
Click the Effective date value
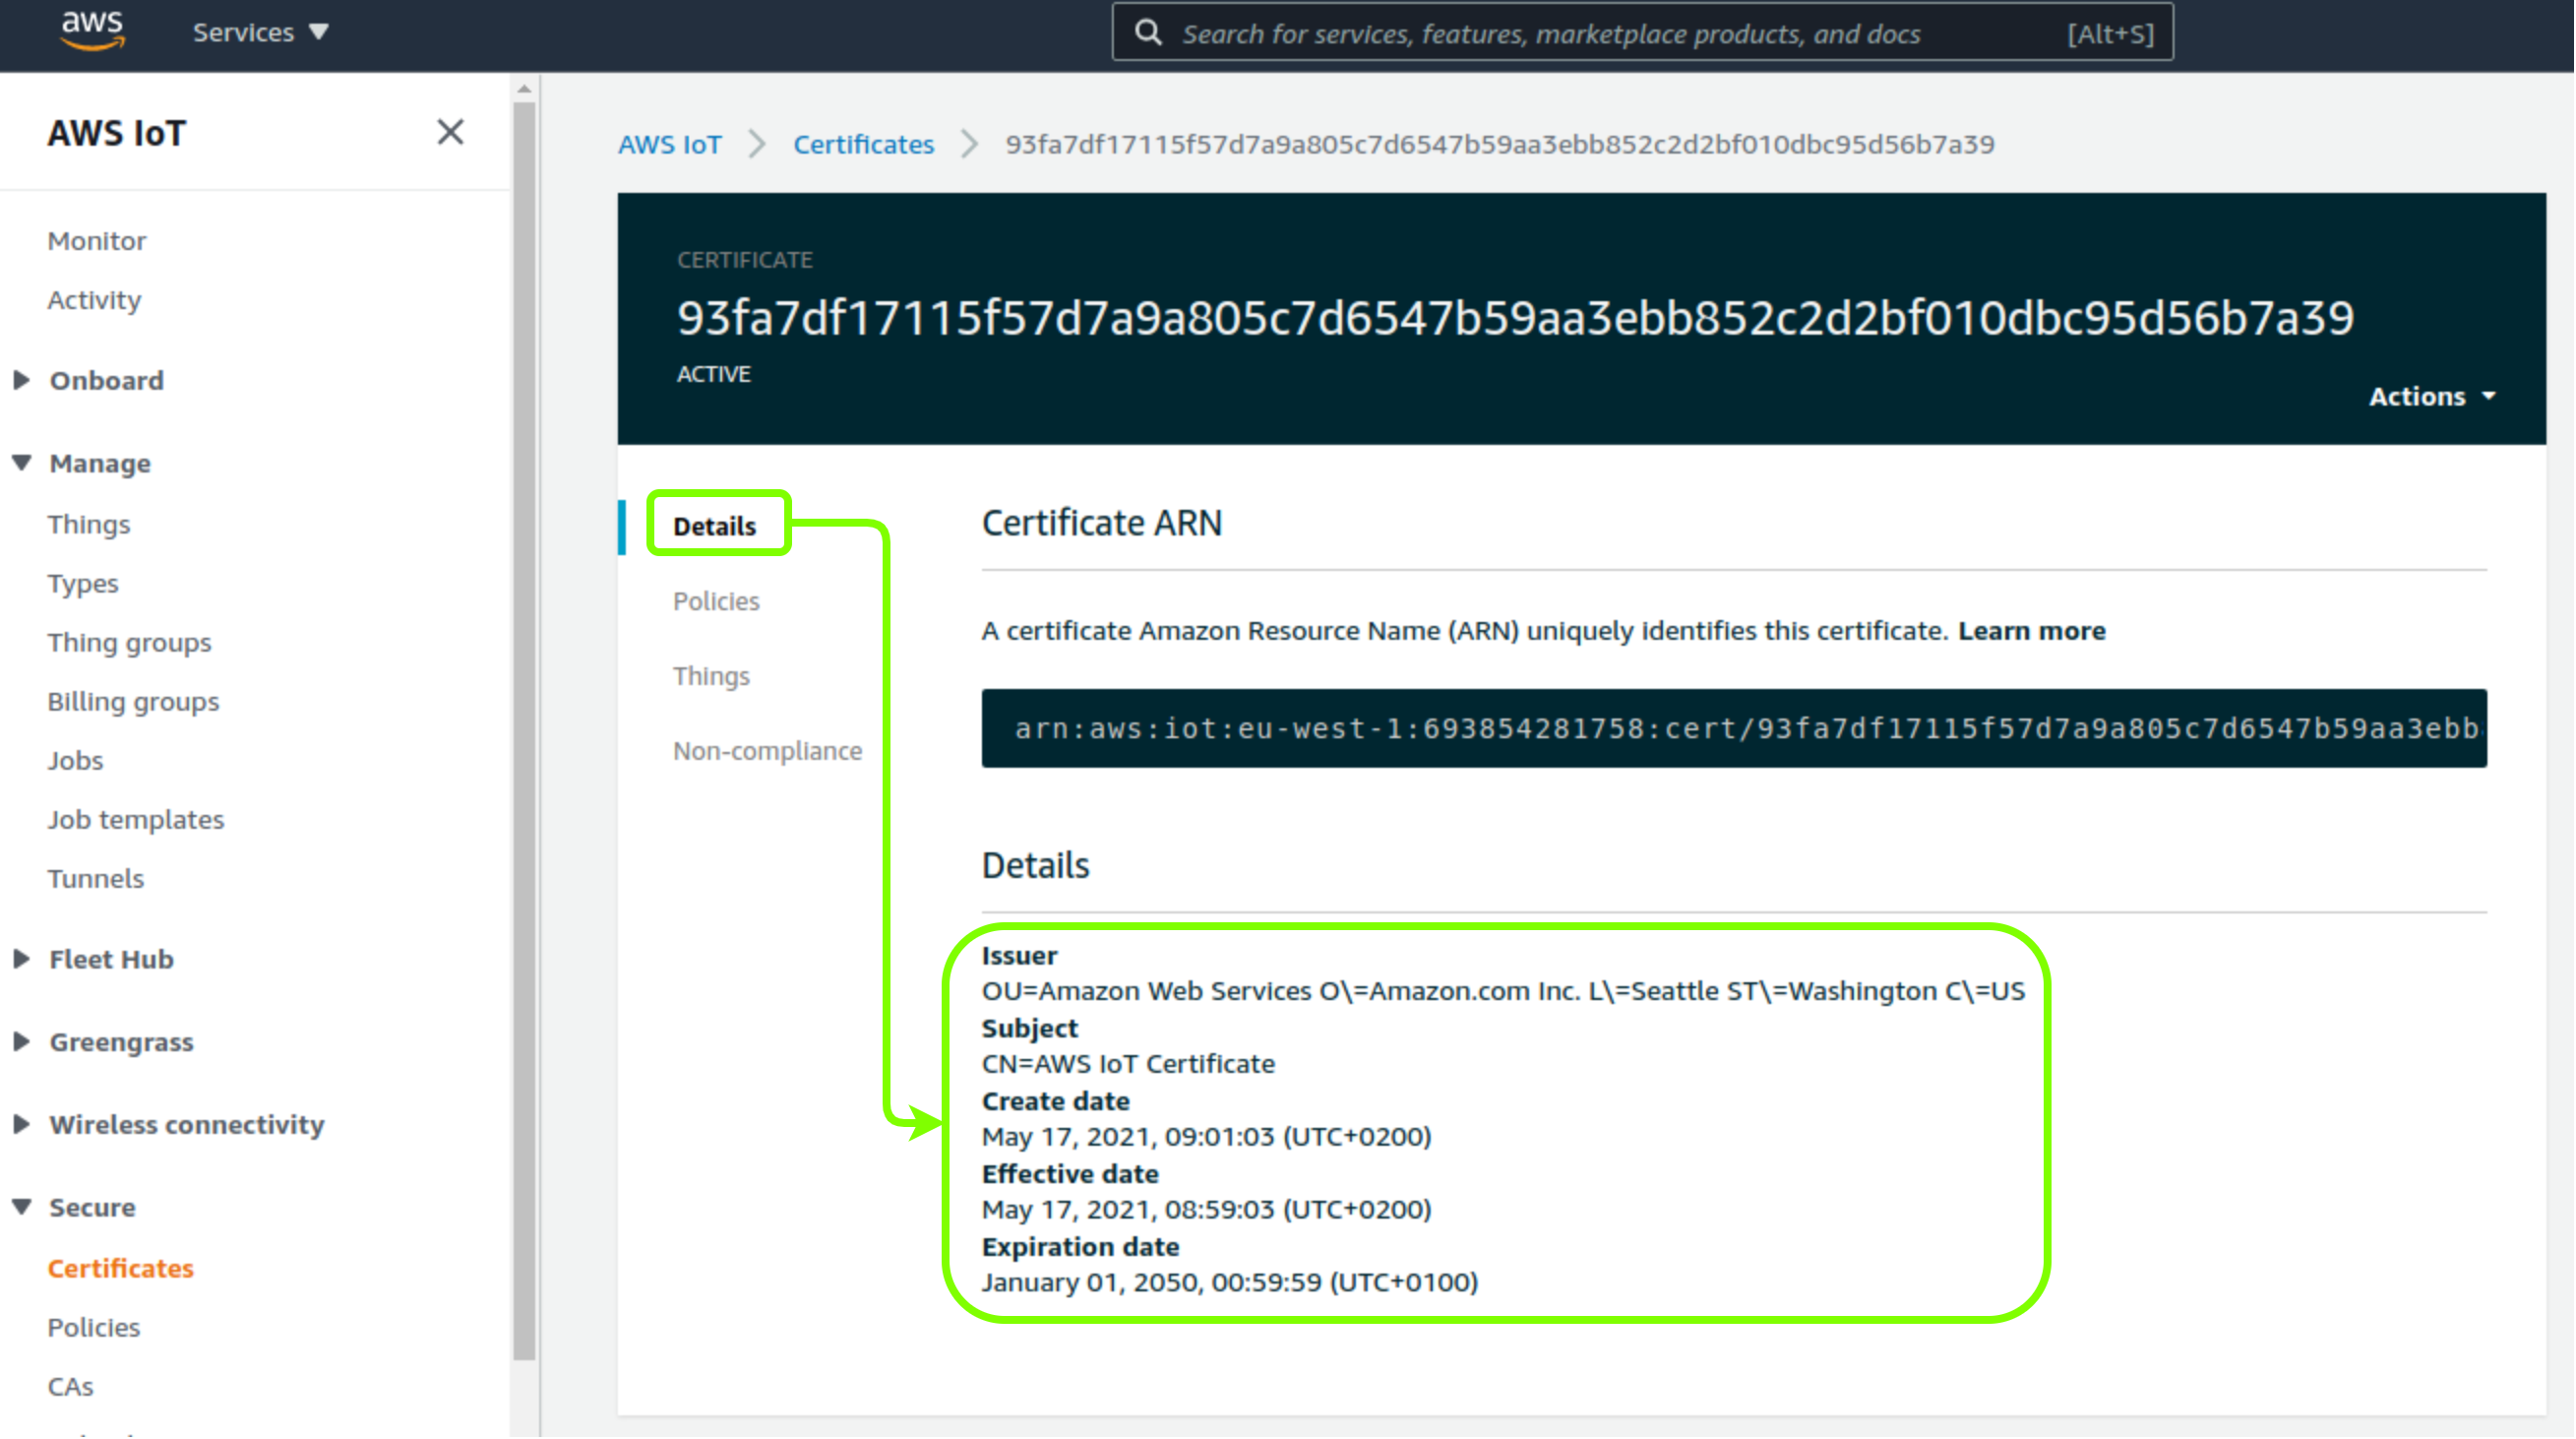coord(1207,1212)
